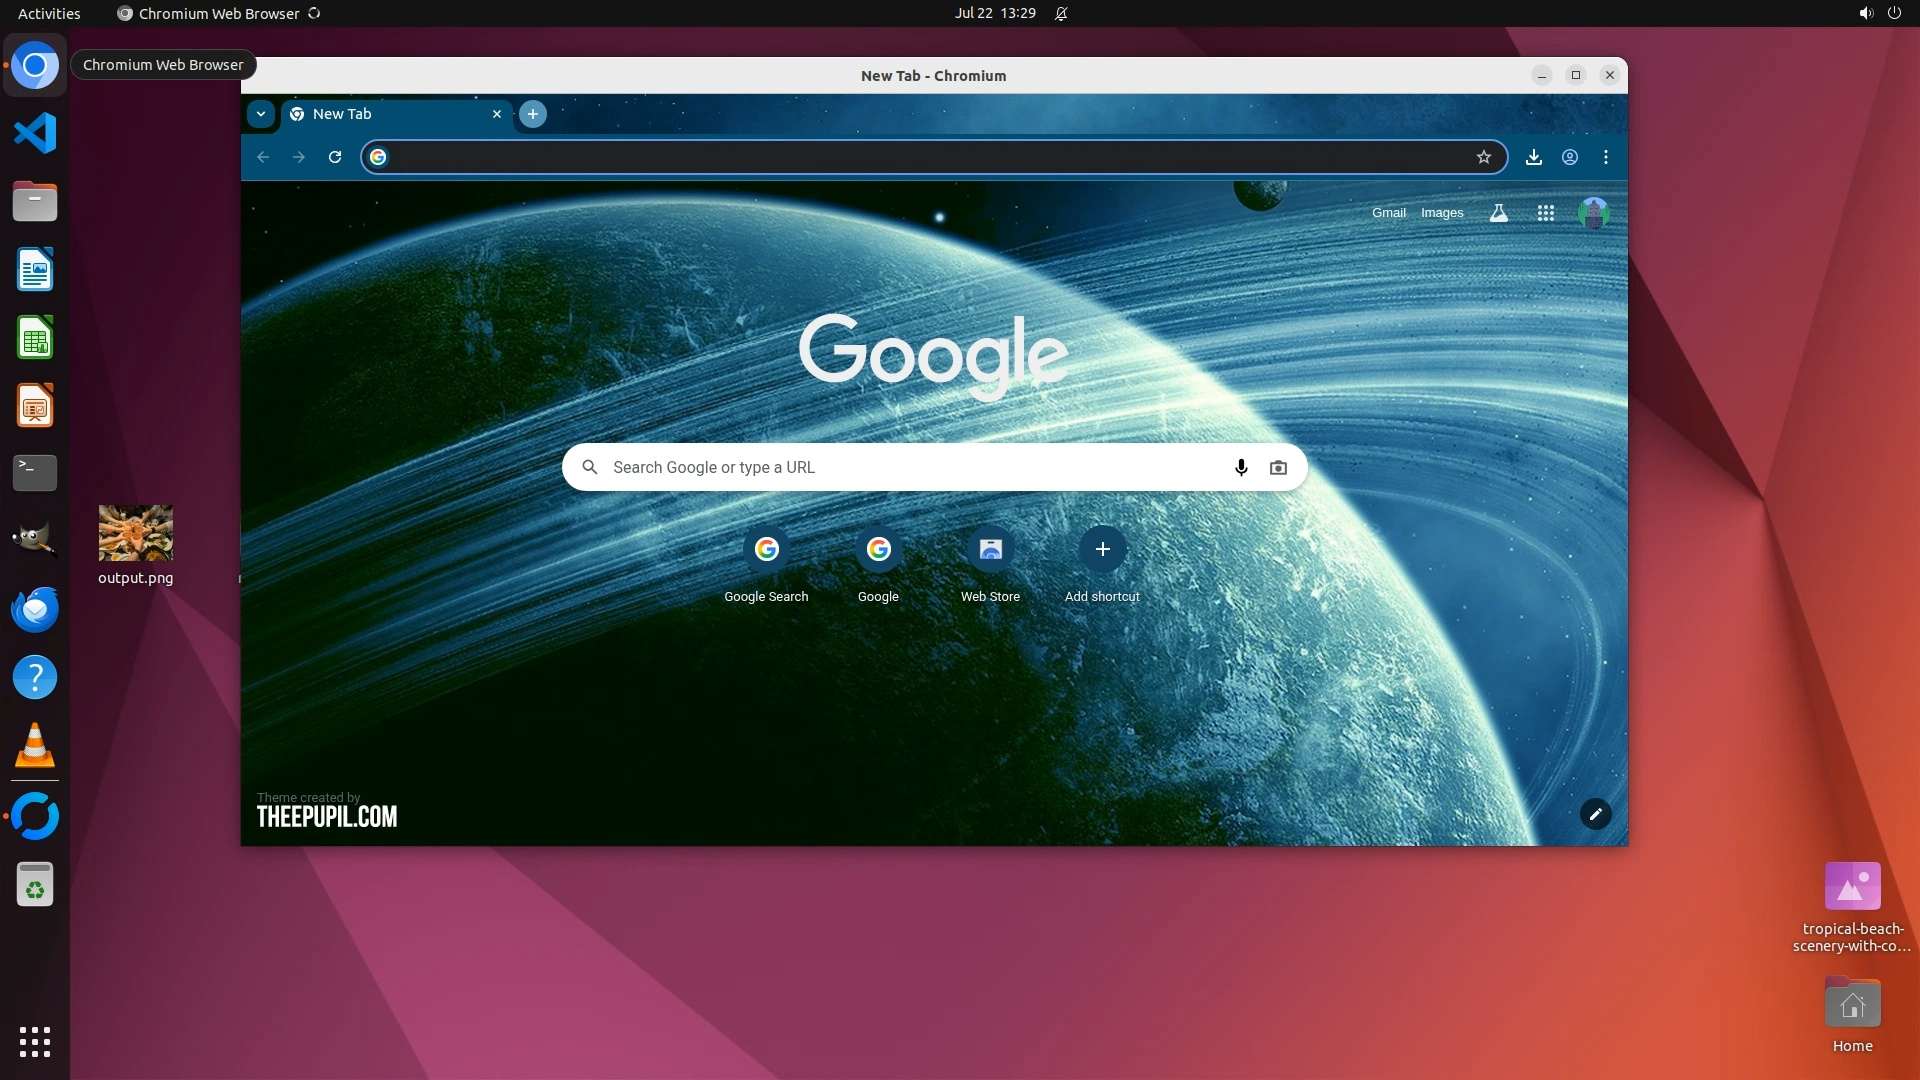The width and height of the screenshot is (1920, 1080).
Task: Click the Customize Chromium pencil icon
Action: coord(1595,814)
